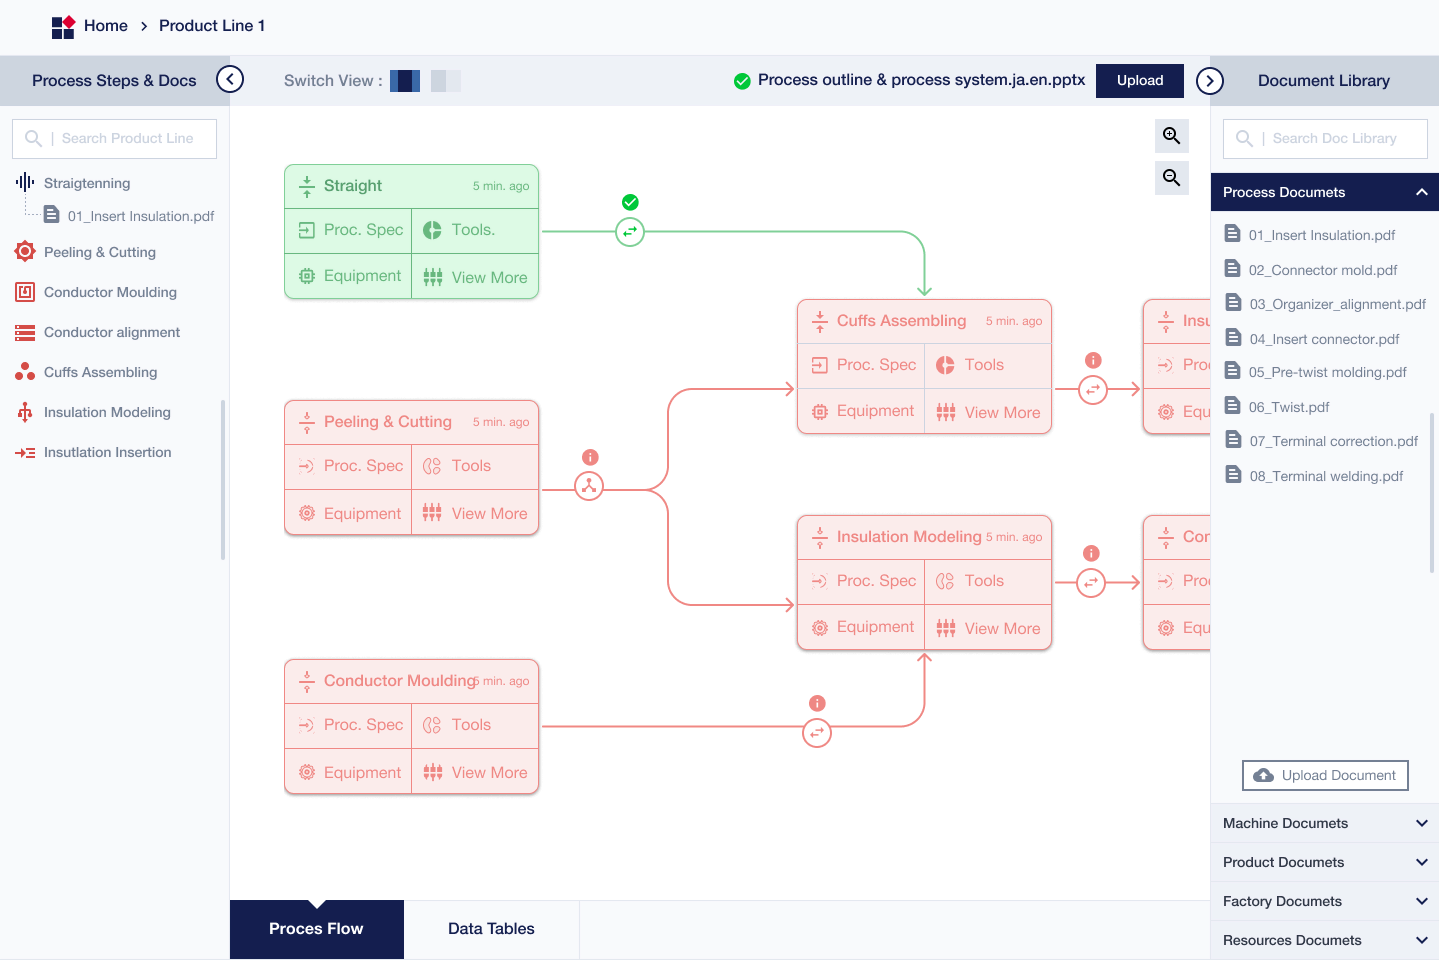Open the Conductor alignment sidebar step
Viewport: 1439px width, 960px height.
tap(97, 332)
